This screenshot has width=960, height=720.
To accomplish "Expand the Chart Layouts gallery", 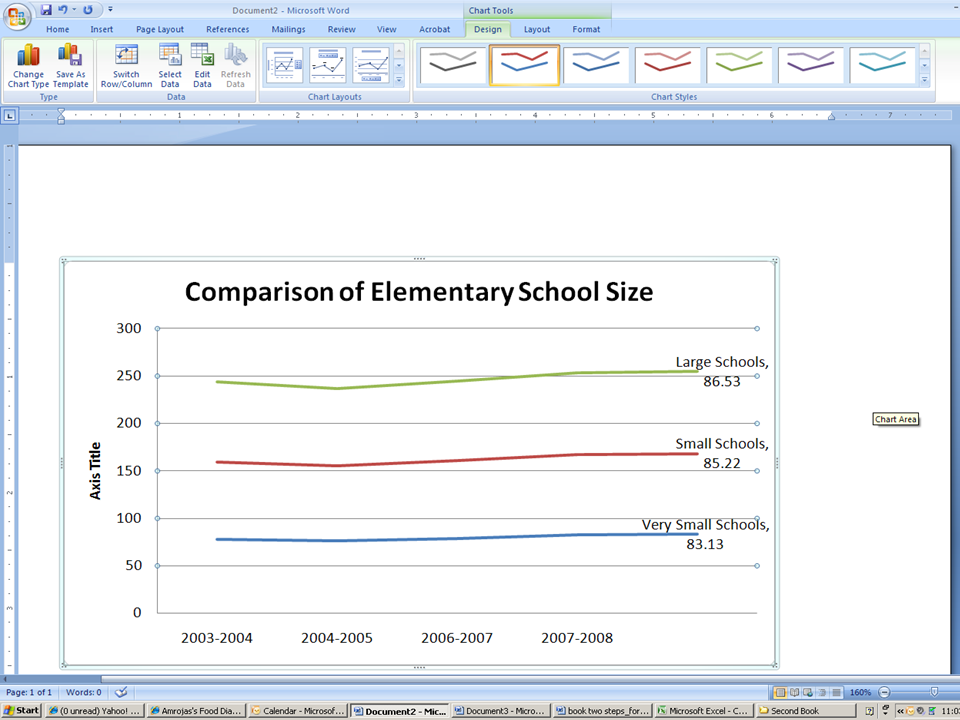I will 399,80.
